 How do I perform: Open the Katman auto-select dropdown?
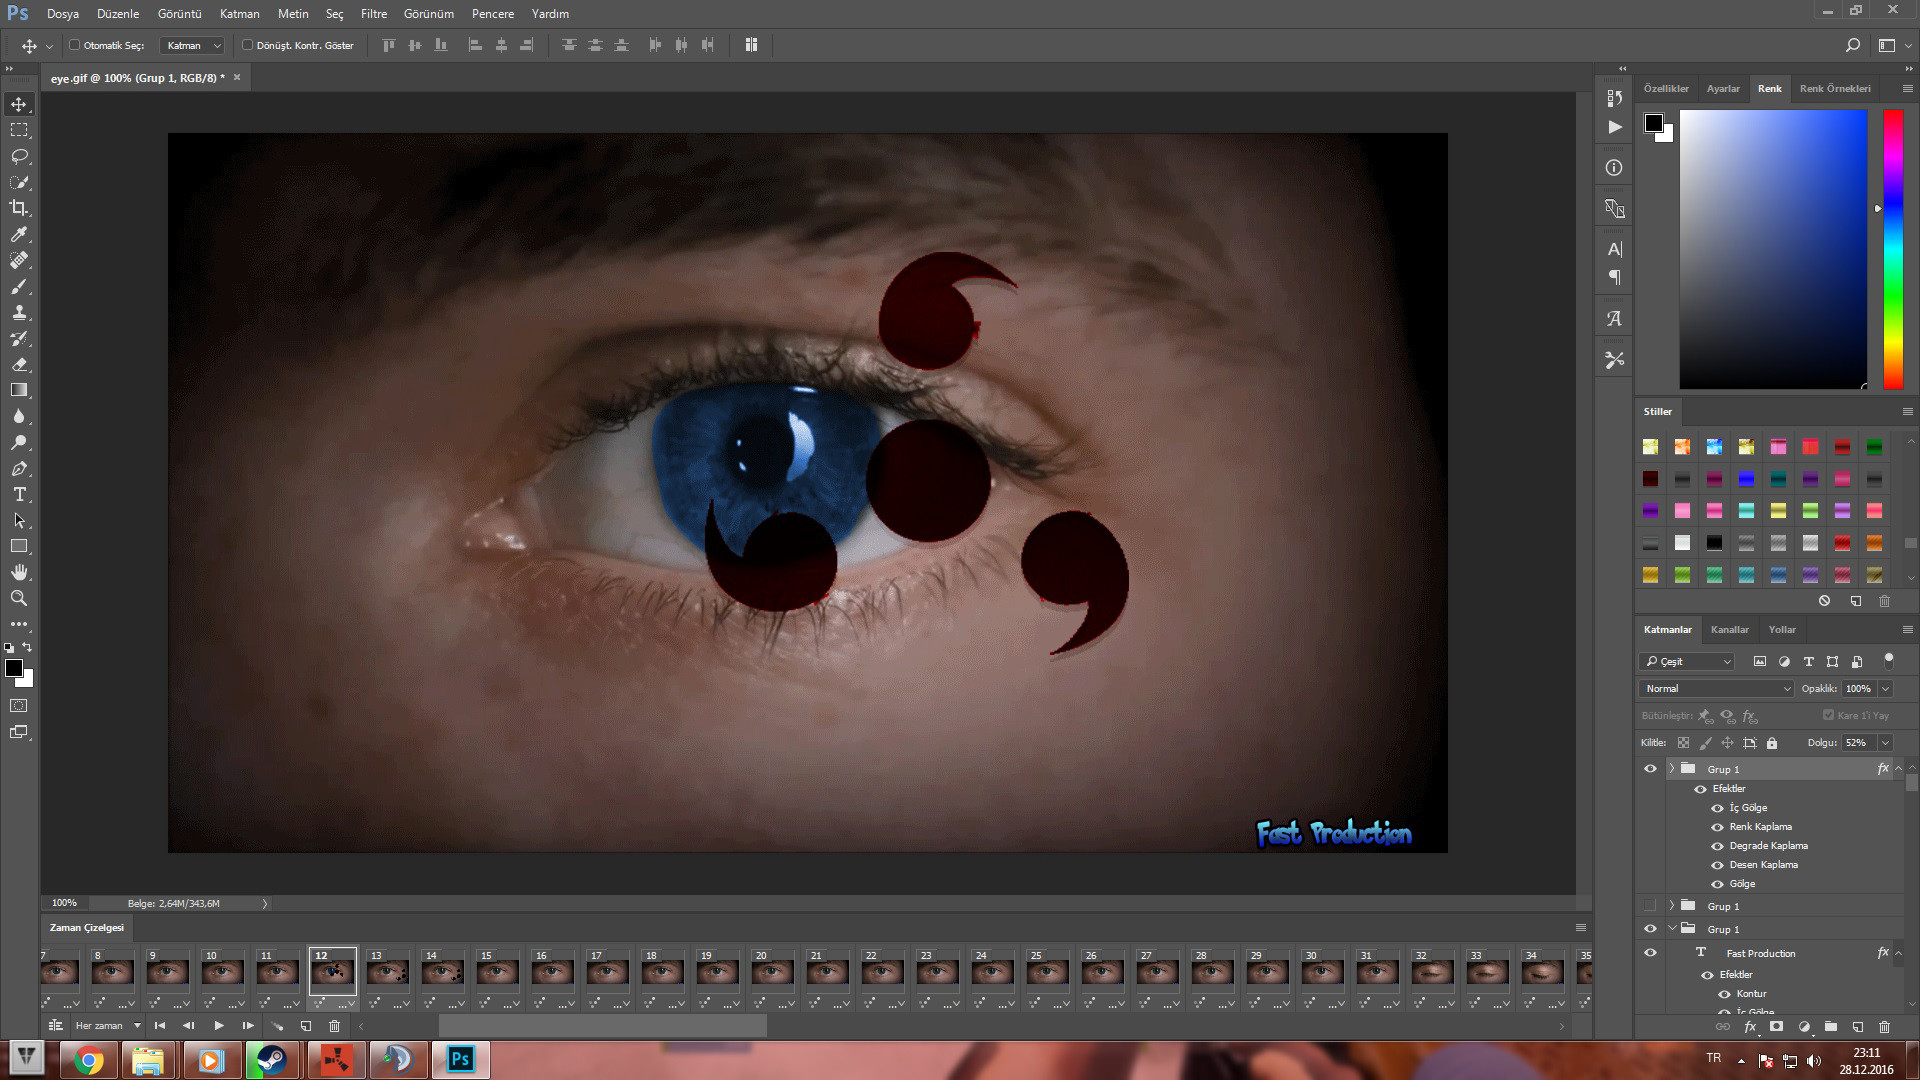pos(193,45)
